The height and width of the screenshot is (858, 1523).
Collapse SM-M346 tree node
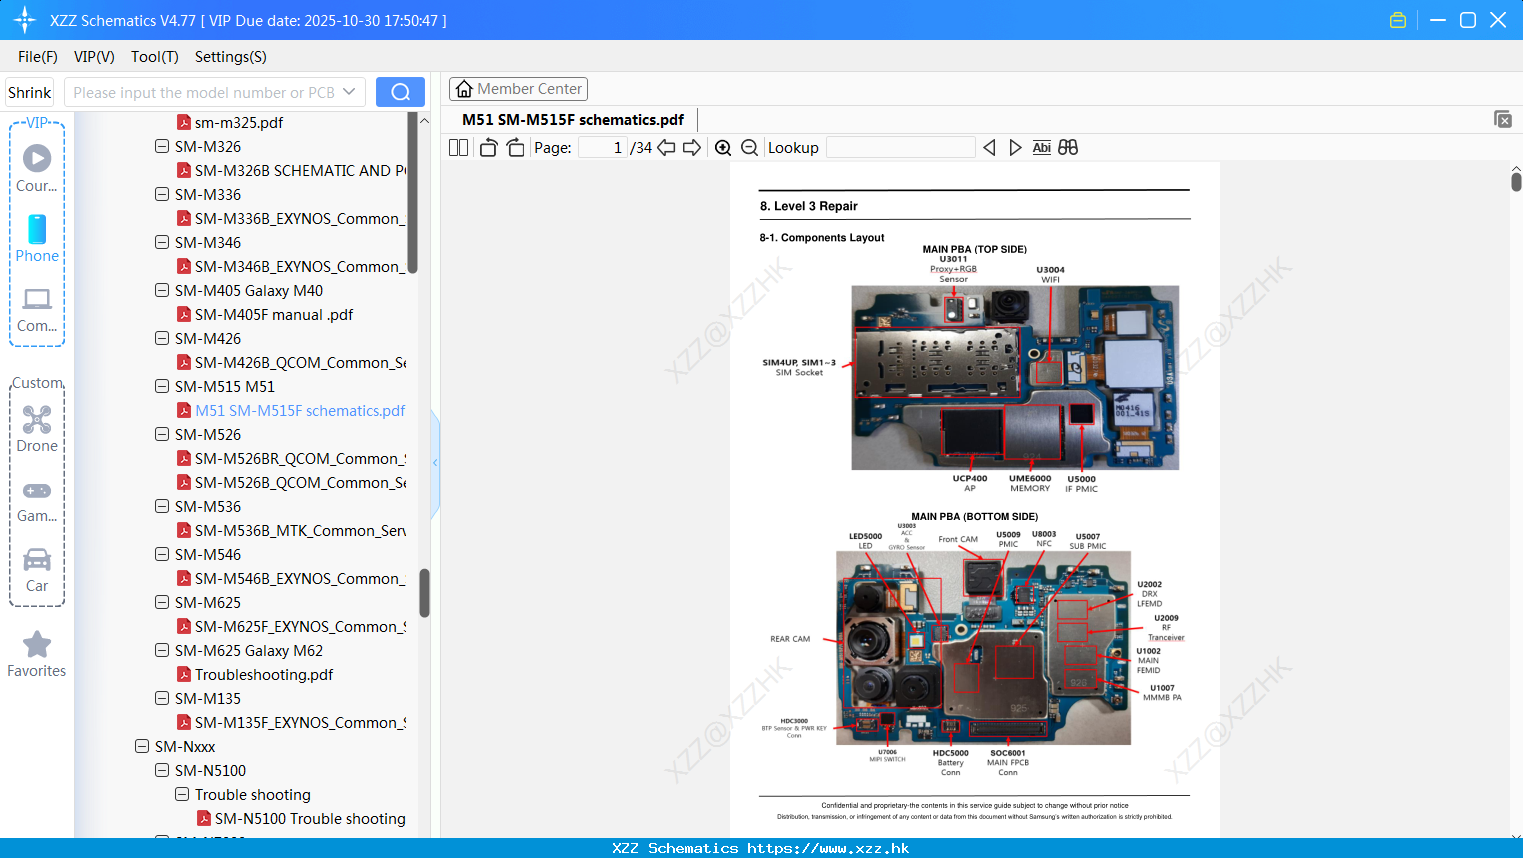coord(162,242)
